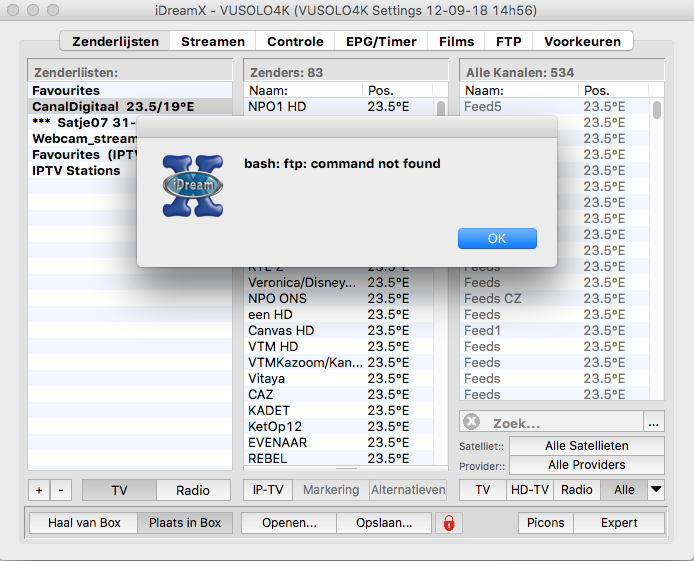Click the red lock icon
The height and width of the screenshot is (561, 694).
451,523
